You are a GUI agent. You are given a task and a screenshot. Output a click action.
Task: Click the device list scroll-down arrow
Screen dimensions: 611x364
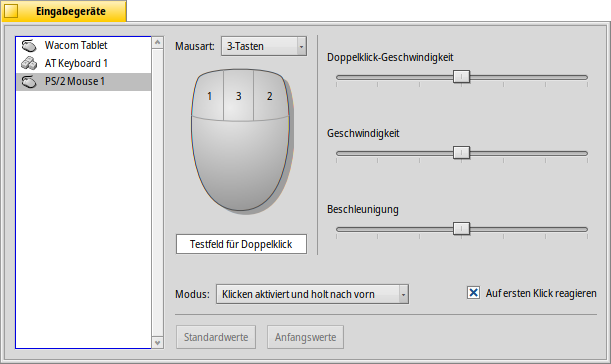[x=157, y=343]
